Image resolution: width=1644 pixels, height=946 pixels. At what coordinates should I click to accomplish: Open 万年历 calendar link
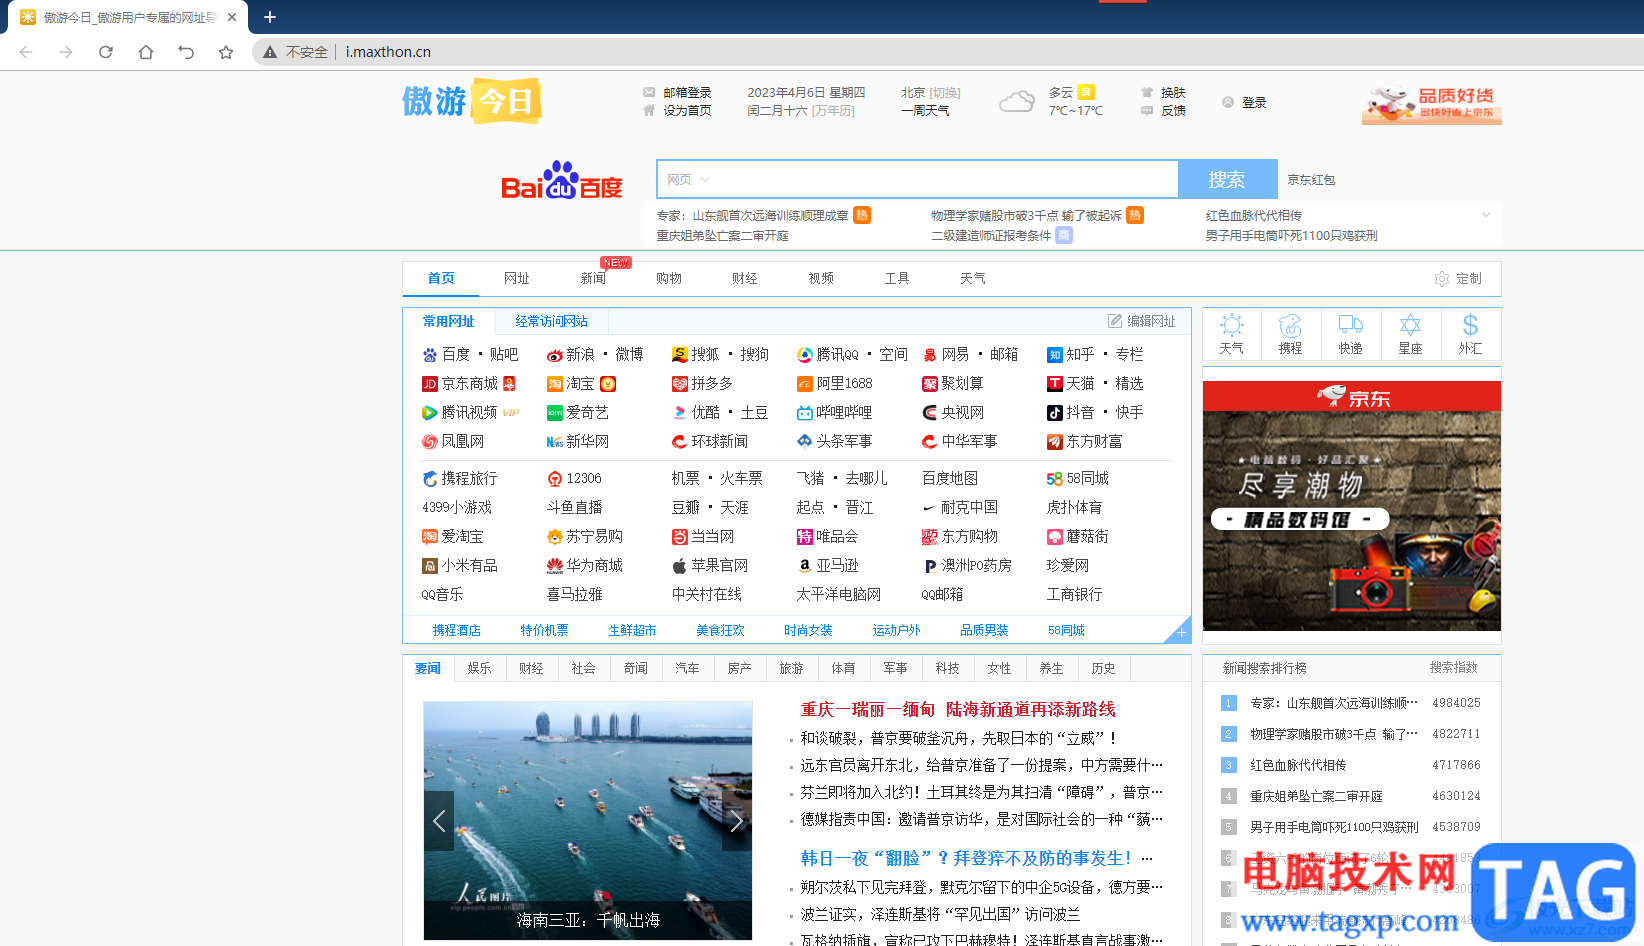833,111
